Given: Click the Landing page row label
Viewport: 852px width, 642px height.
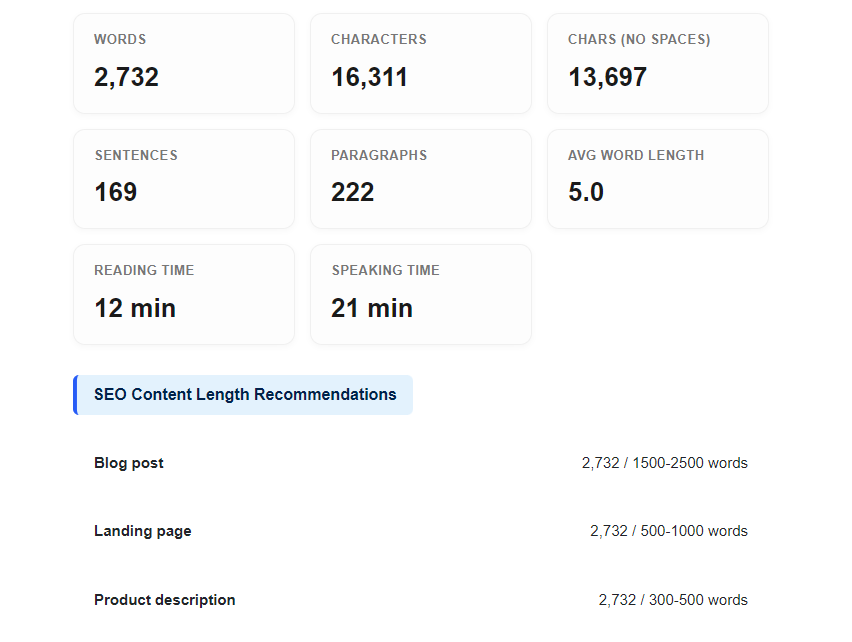Looking at the screenshot, I should [143, 531].
